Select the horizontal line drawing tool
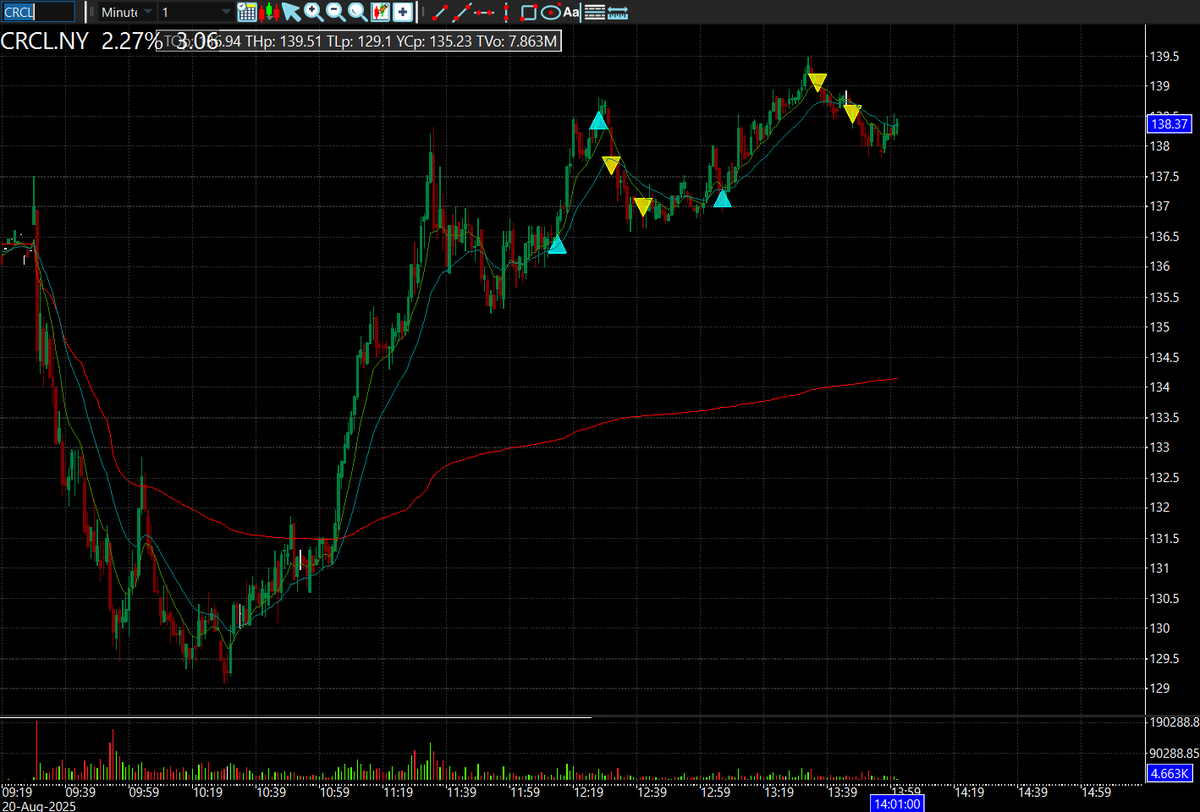The width and height of the screenshot is (1200, 812). [x=484, y=12]
